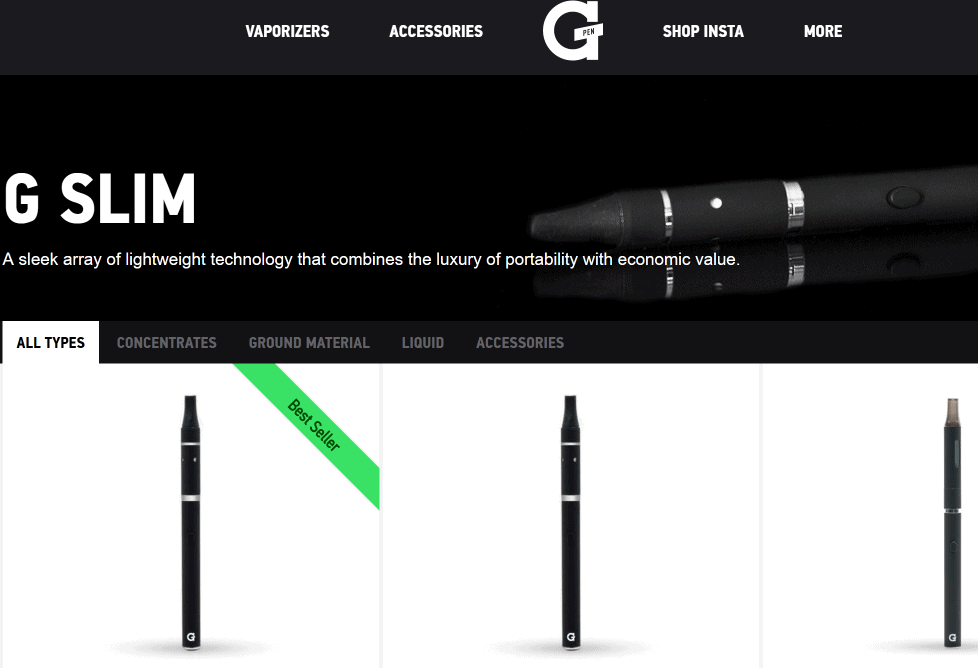Click the G Slim heading
Image resolution: width=978 pixels, height=668 pixels.
[x=100, y=198]
